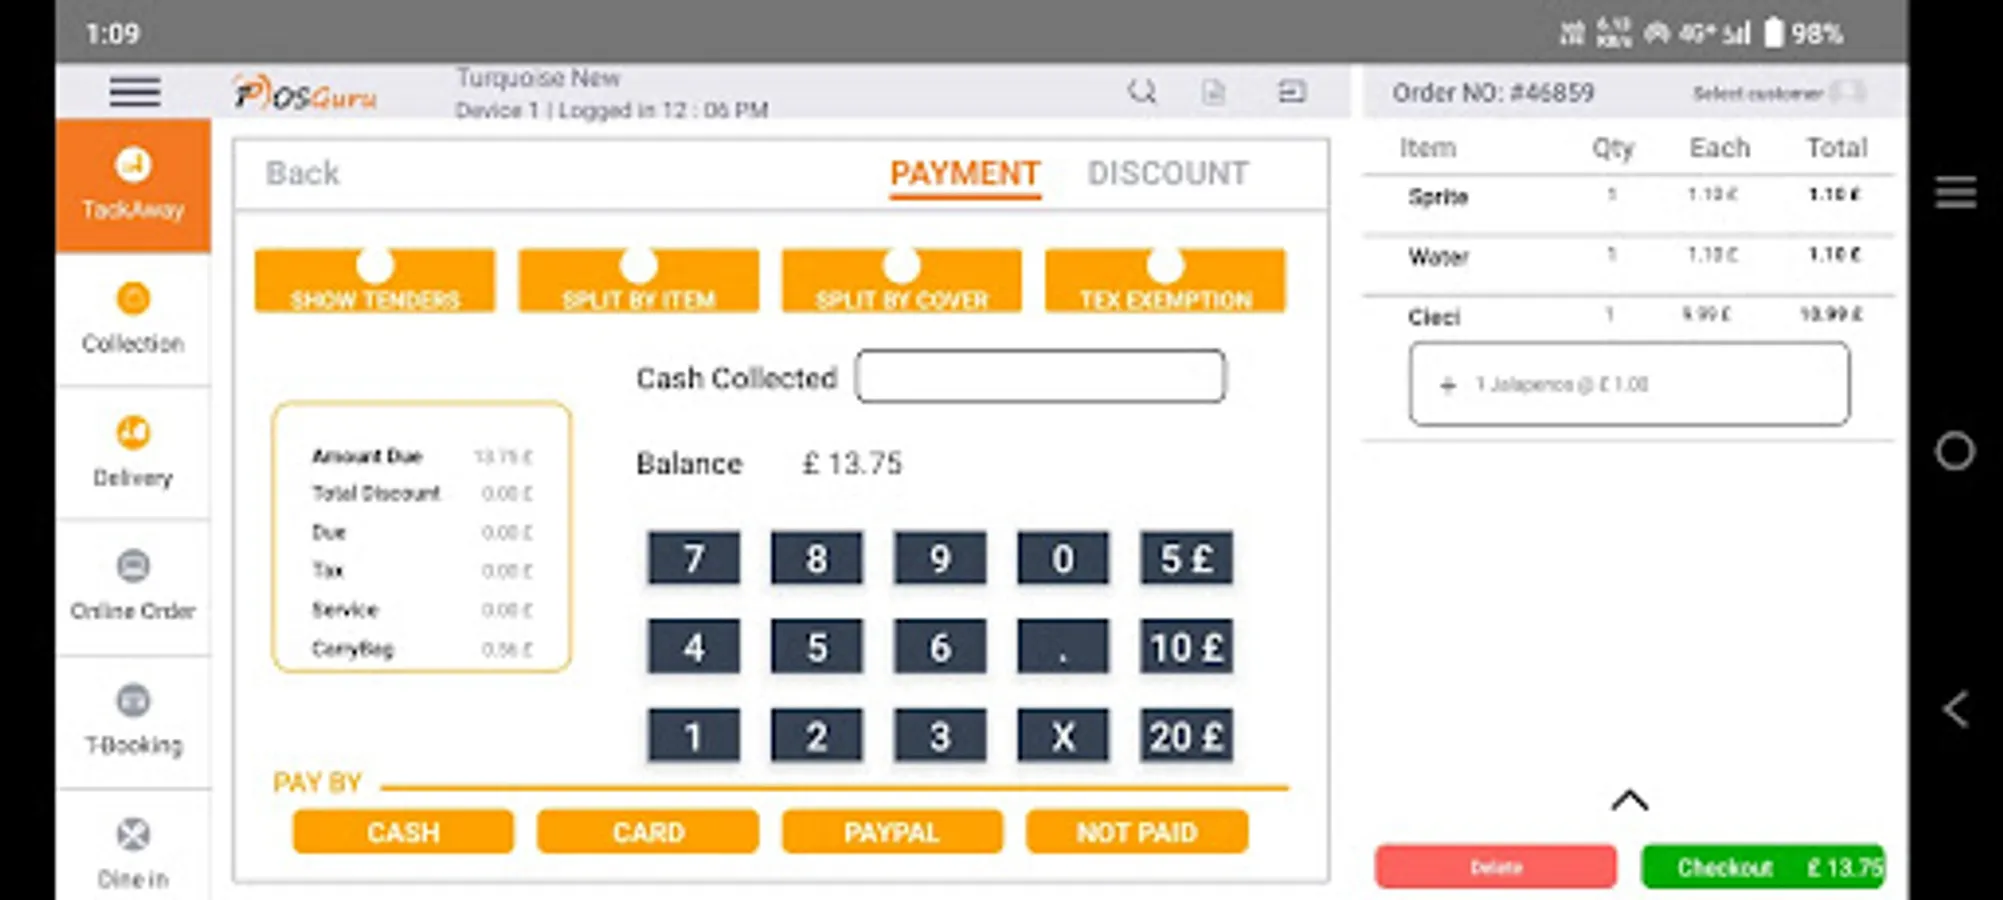Image resolution: width=2003 pixels, height=900 pixels.
Task: Collapse the order summary with the up chevron
Action: coord(1630,800)
